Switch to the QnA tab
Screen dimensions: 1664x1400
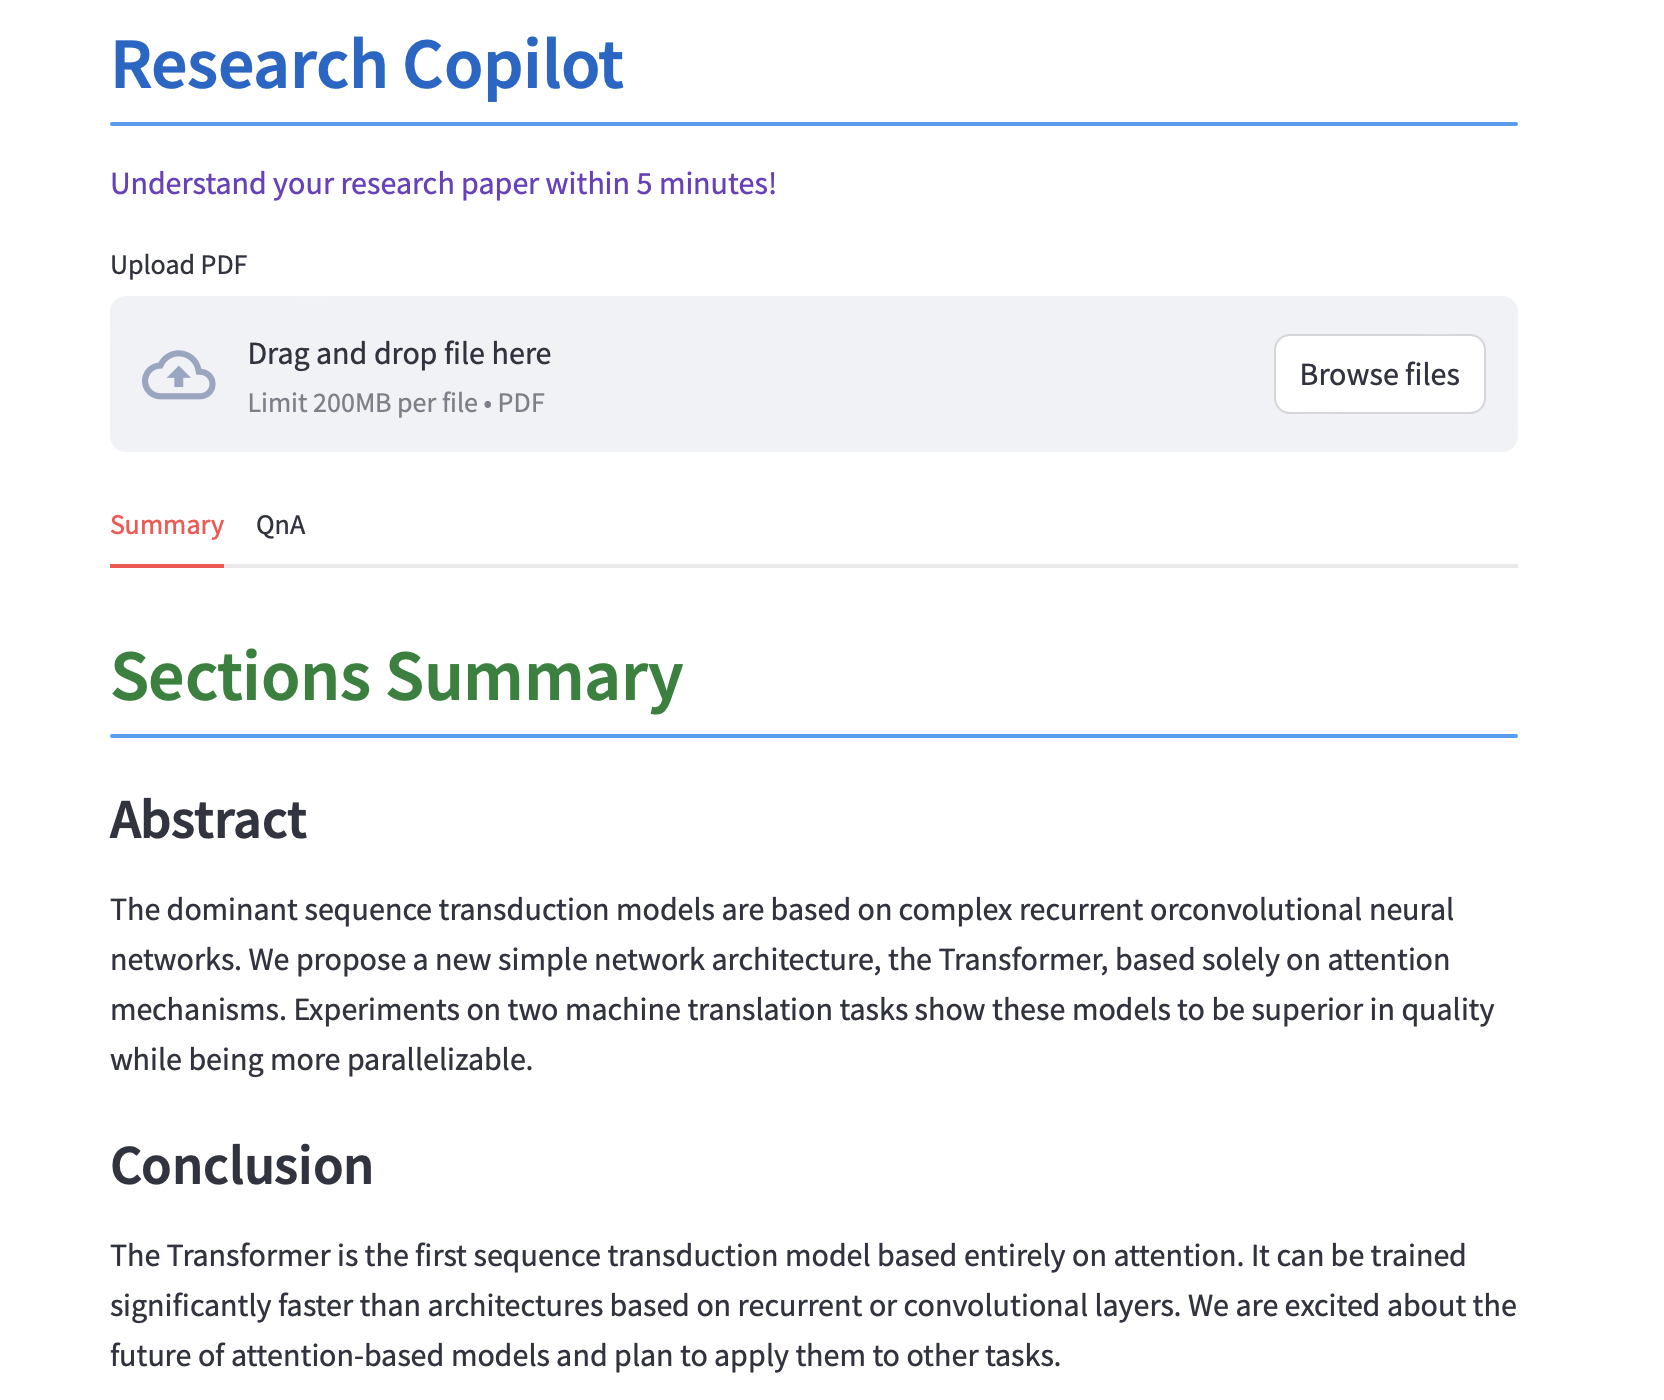[x=280, y=525]
